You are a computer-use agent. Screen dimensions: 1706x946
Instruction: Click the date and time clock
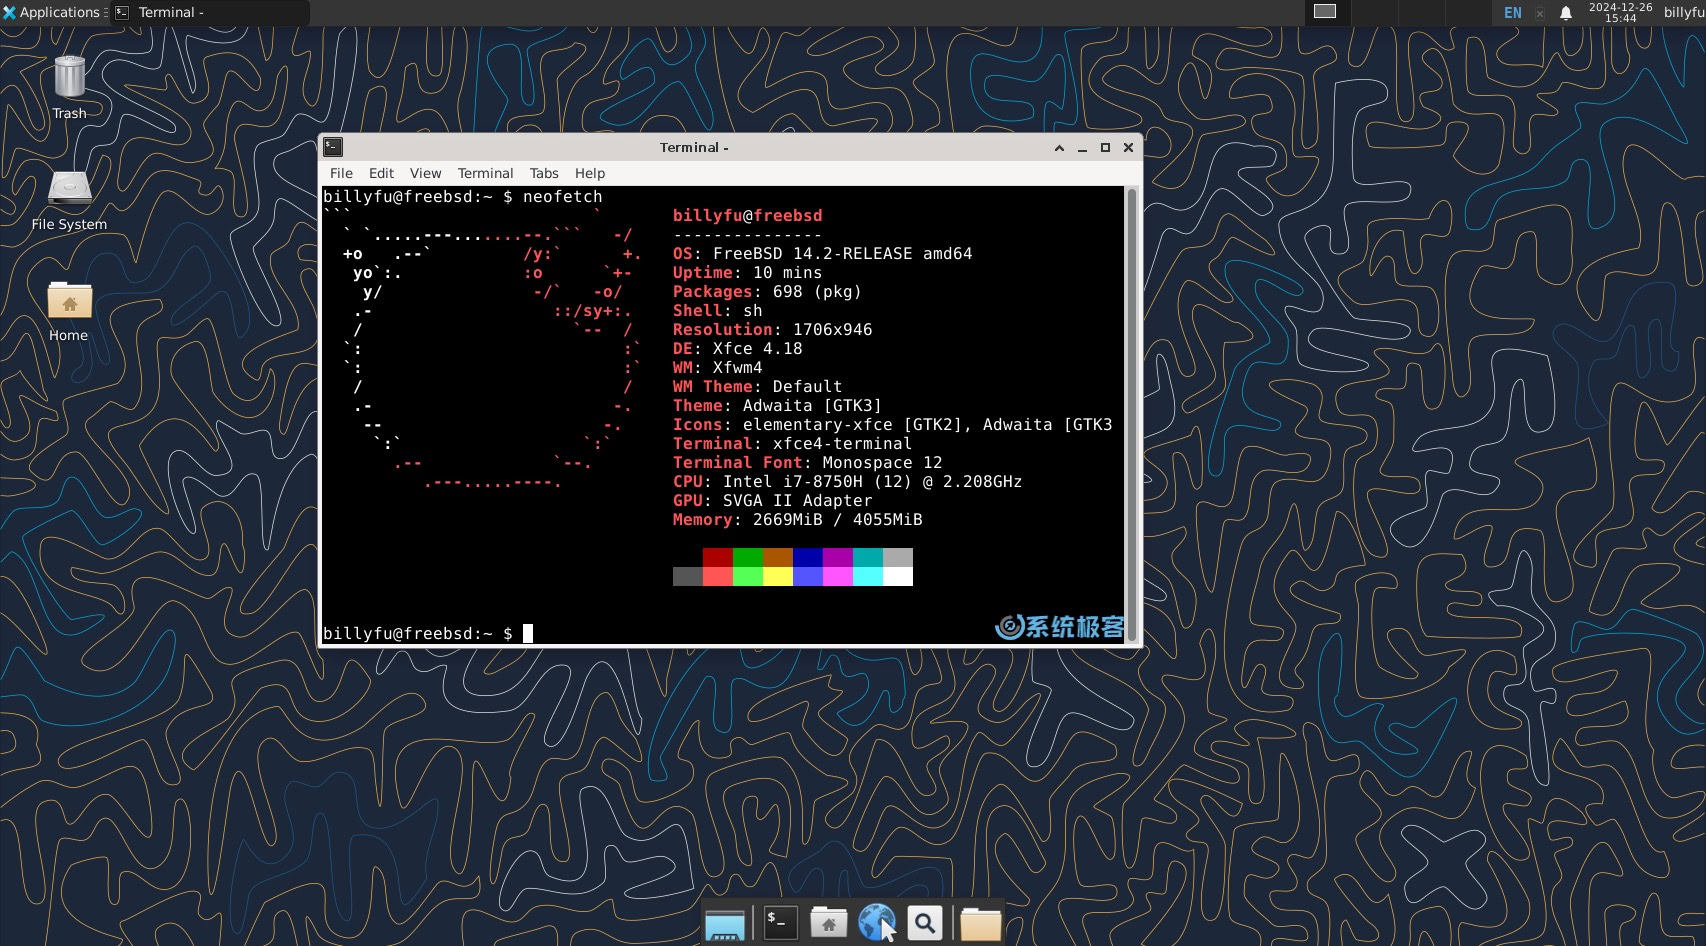[1620, 13]
